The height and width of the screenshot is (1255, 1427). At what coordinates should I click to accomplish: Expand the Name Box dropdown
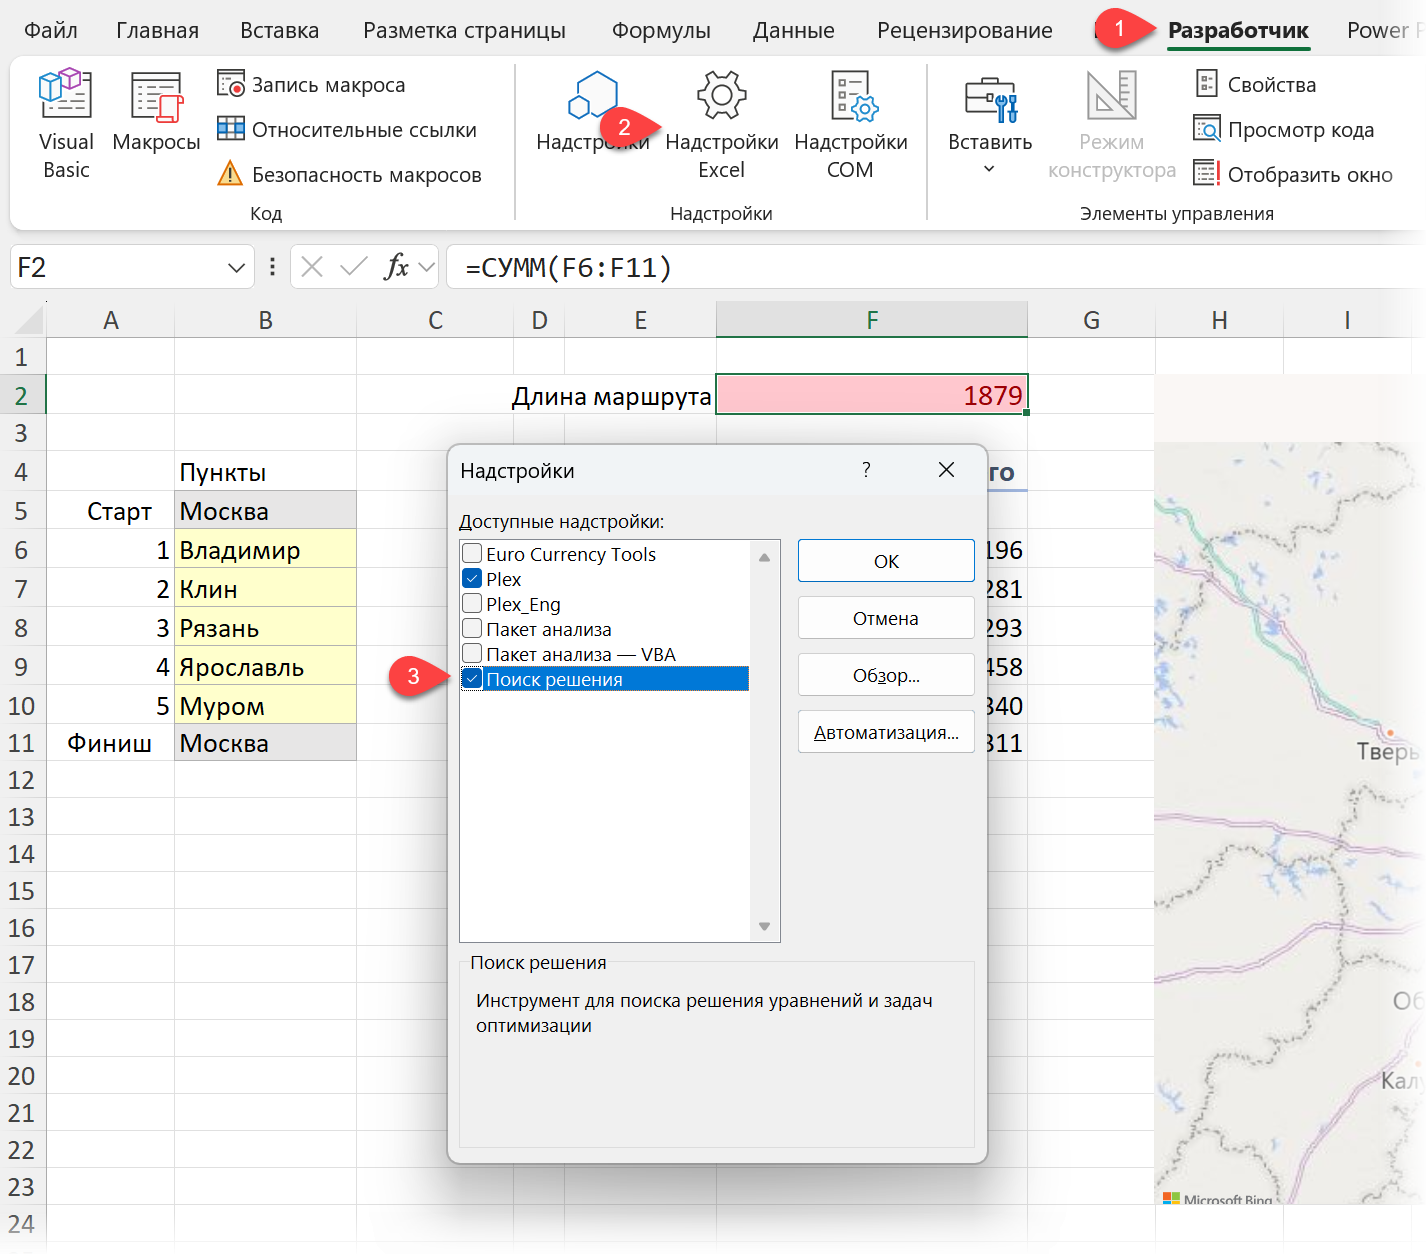(236, 268)
